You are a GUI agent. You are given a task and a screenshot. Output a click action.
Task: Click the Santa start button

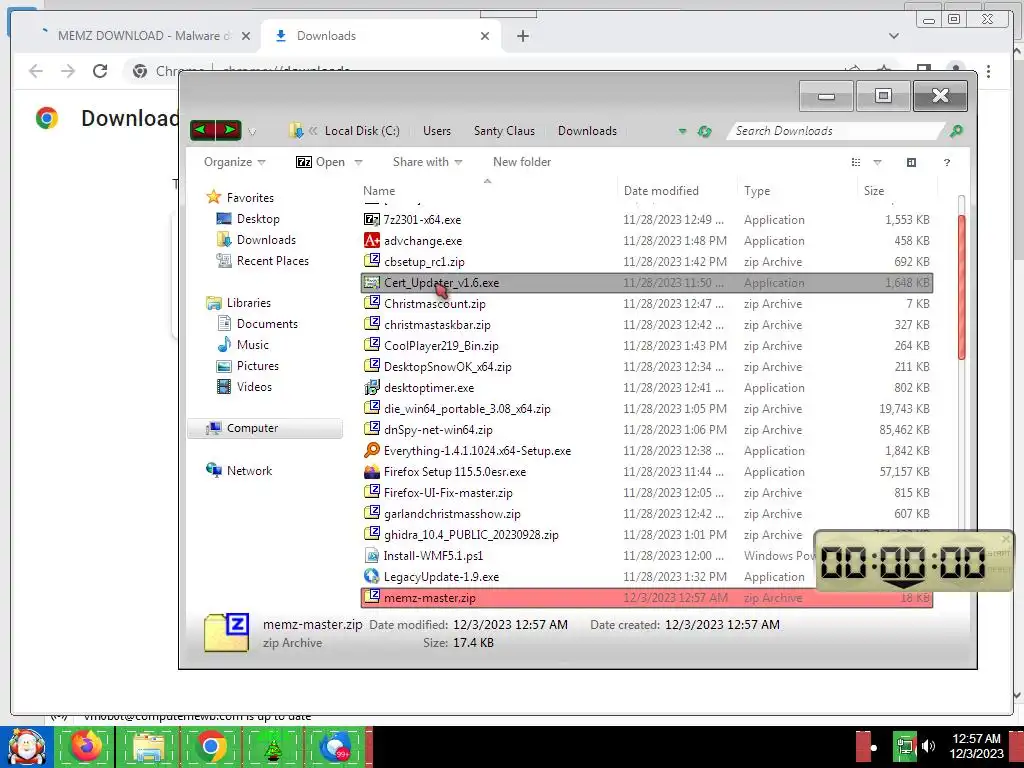point(27,746)
